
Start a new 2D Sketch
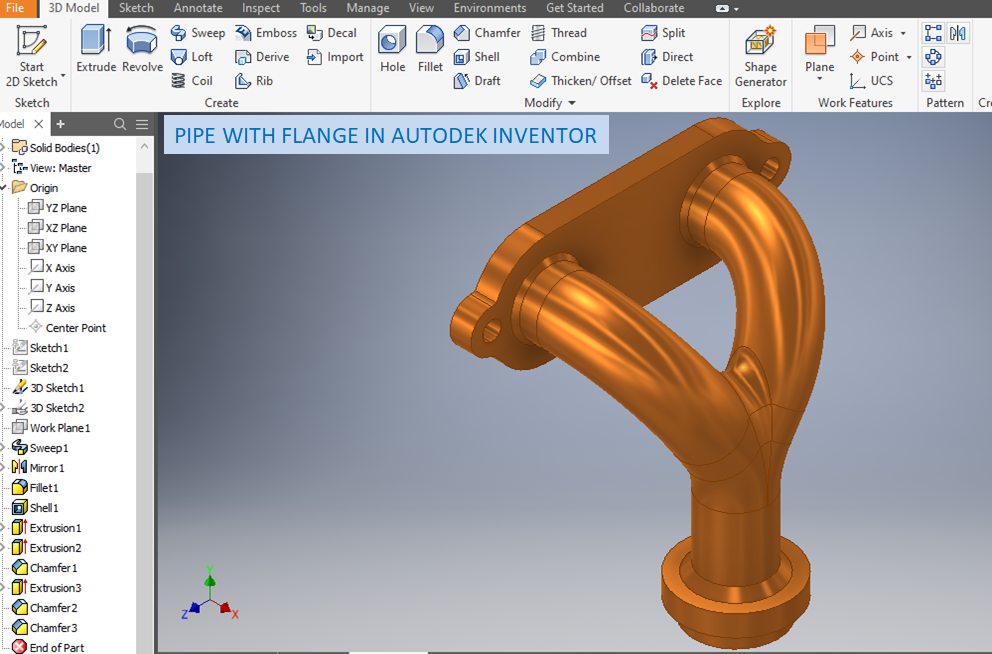click(x=31, y=56)
